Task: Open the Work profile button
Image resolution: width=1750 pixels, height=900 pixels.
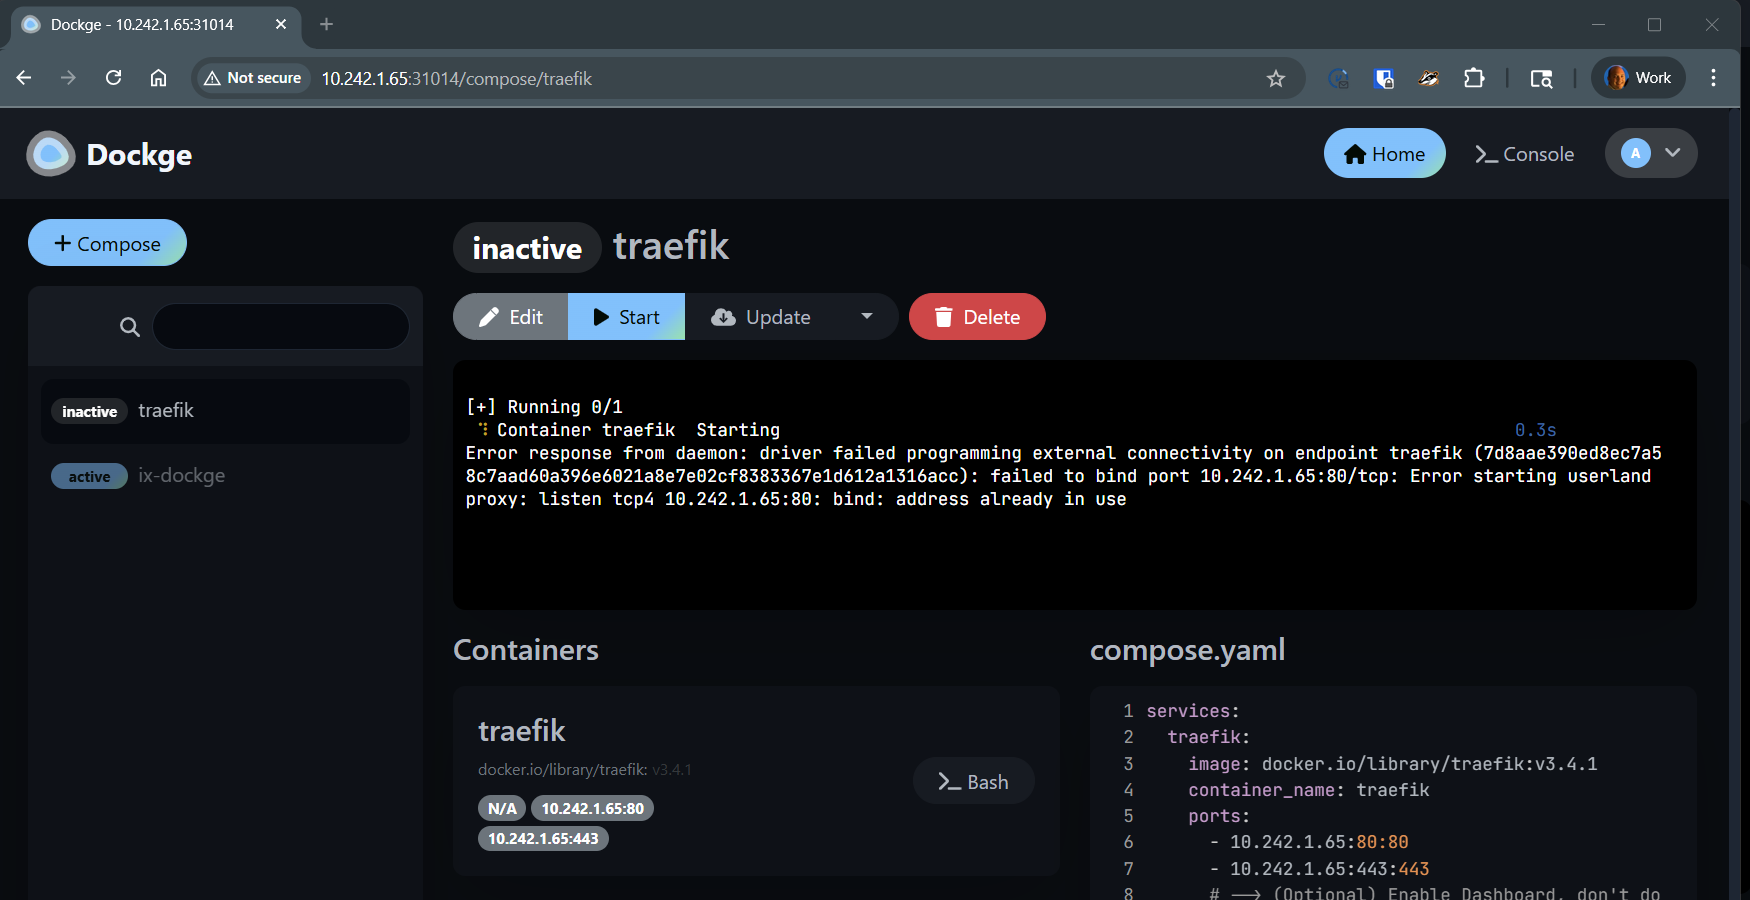Action: point(1638,78)
